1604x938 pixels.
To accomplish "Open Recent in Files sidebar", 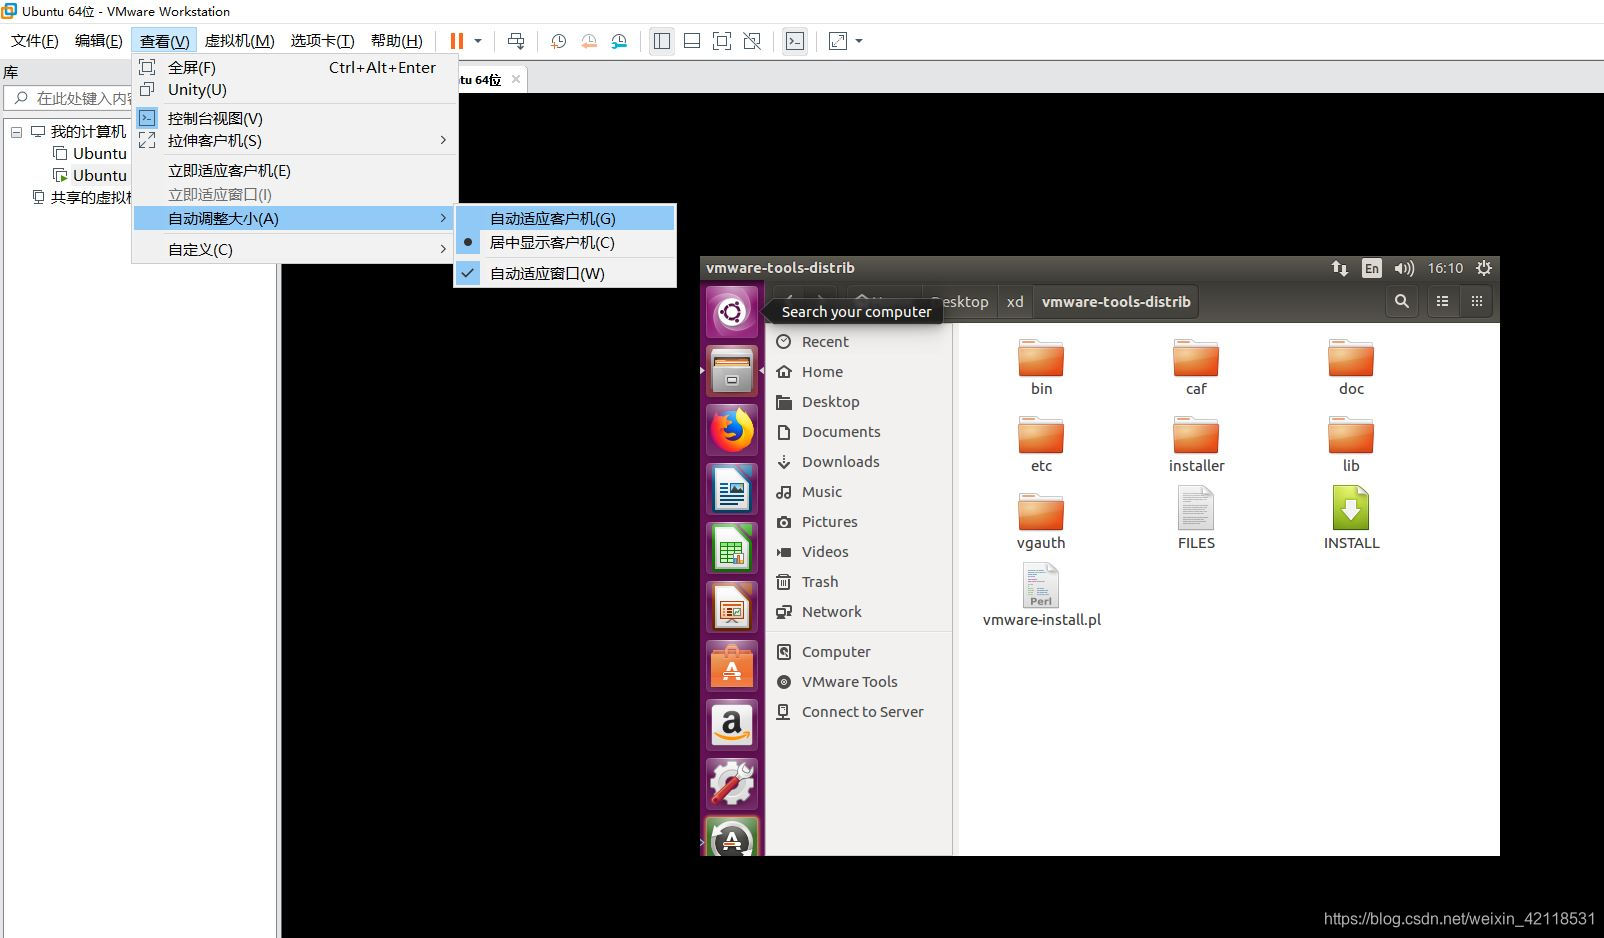I will pos(858,341).
